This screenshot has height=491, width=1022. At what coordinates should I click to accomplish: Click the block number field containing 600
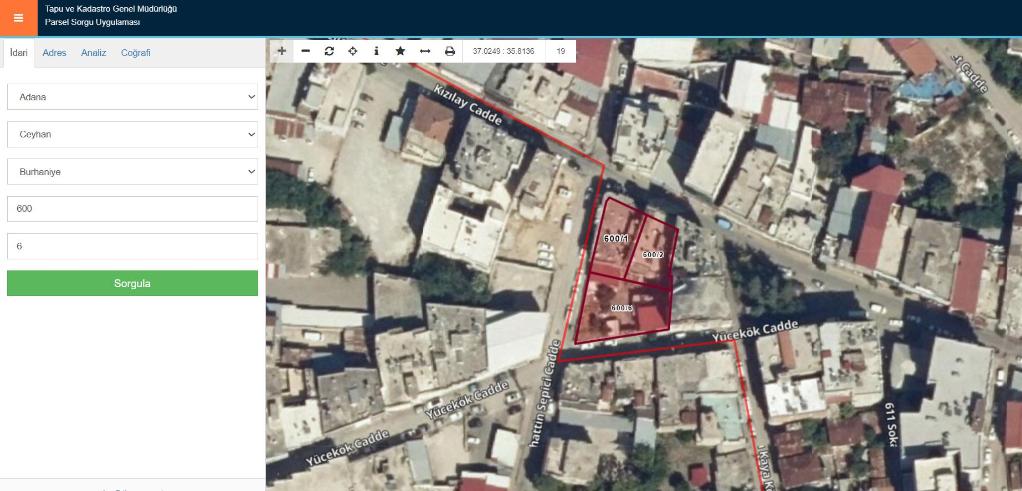pos(132,209)
